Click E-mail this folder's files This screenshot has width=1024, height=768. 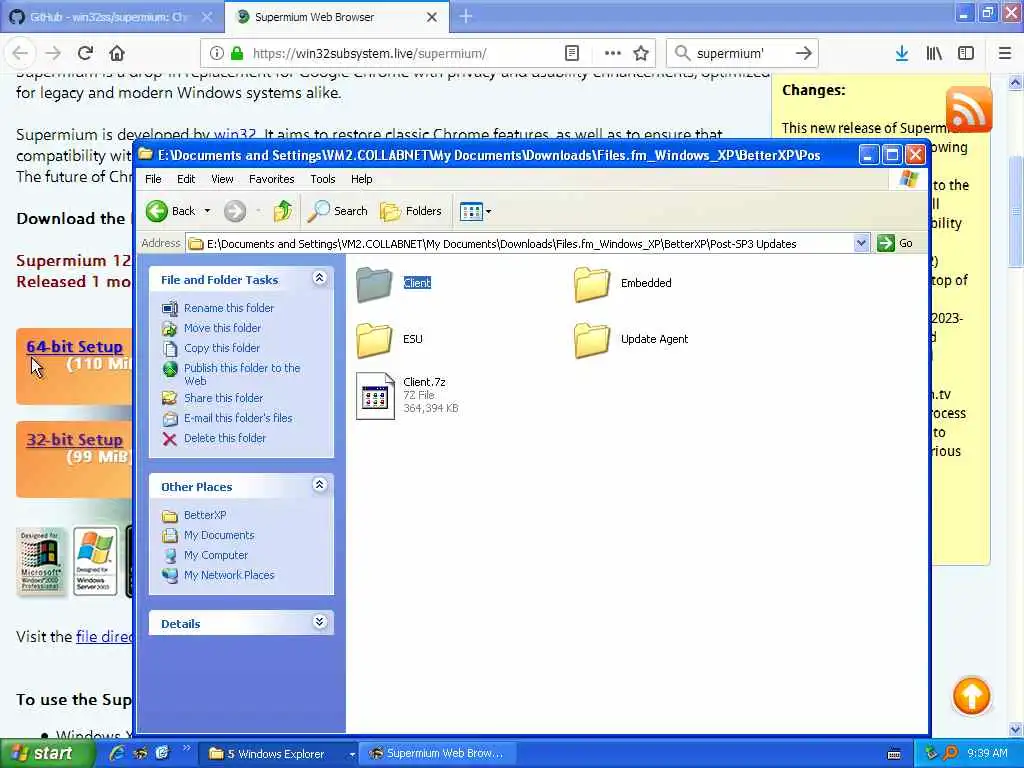(227, 418)
